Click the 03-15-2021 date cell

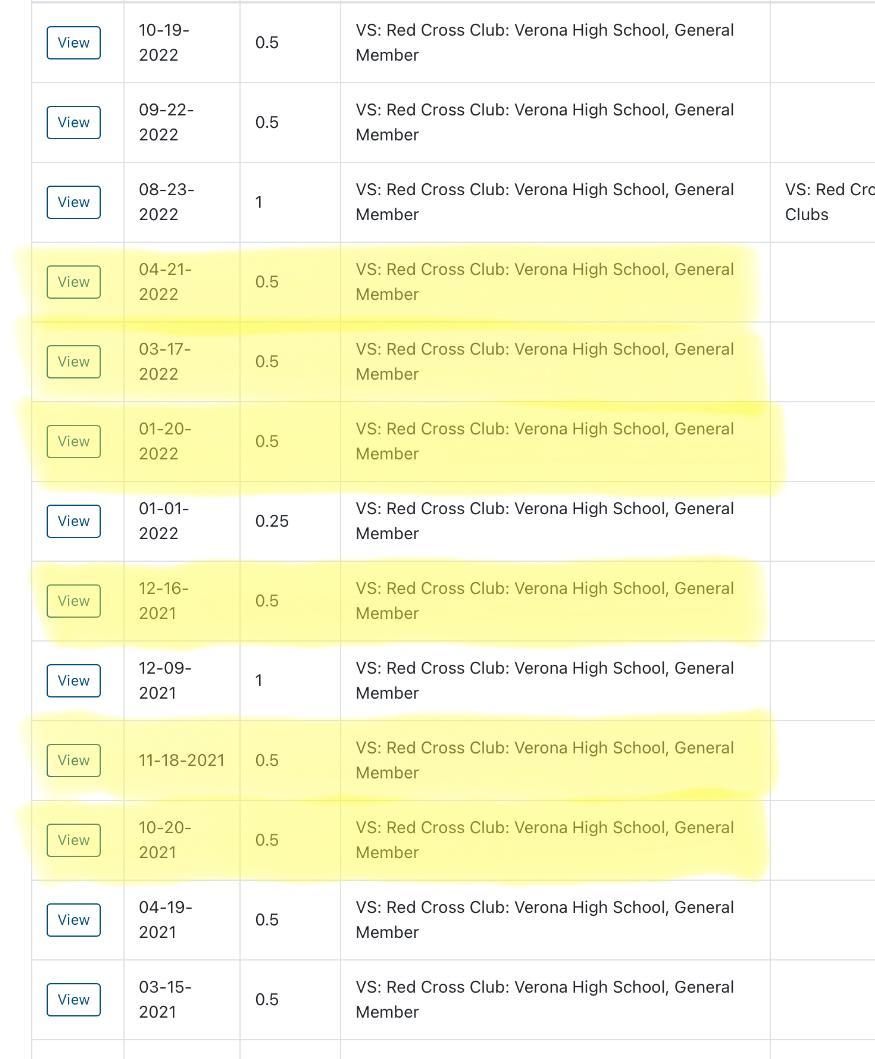(x=166, y=999)
